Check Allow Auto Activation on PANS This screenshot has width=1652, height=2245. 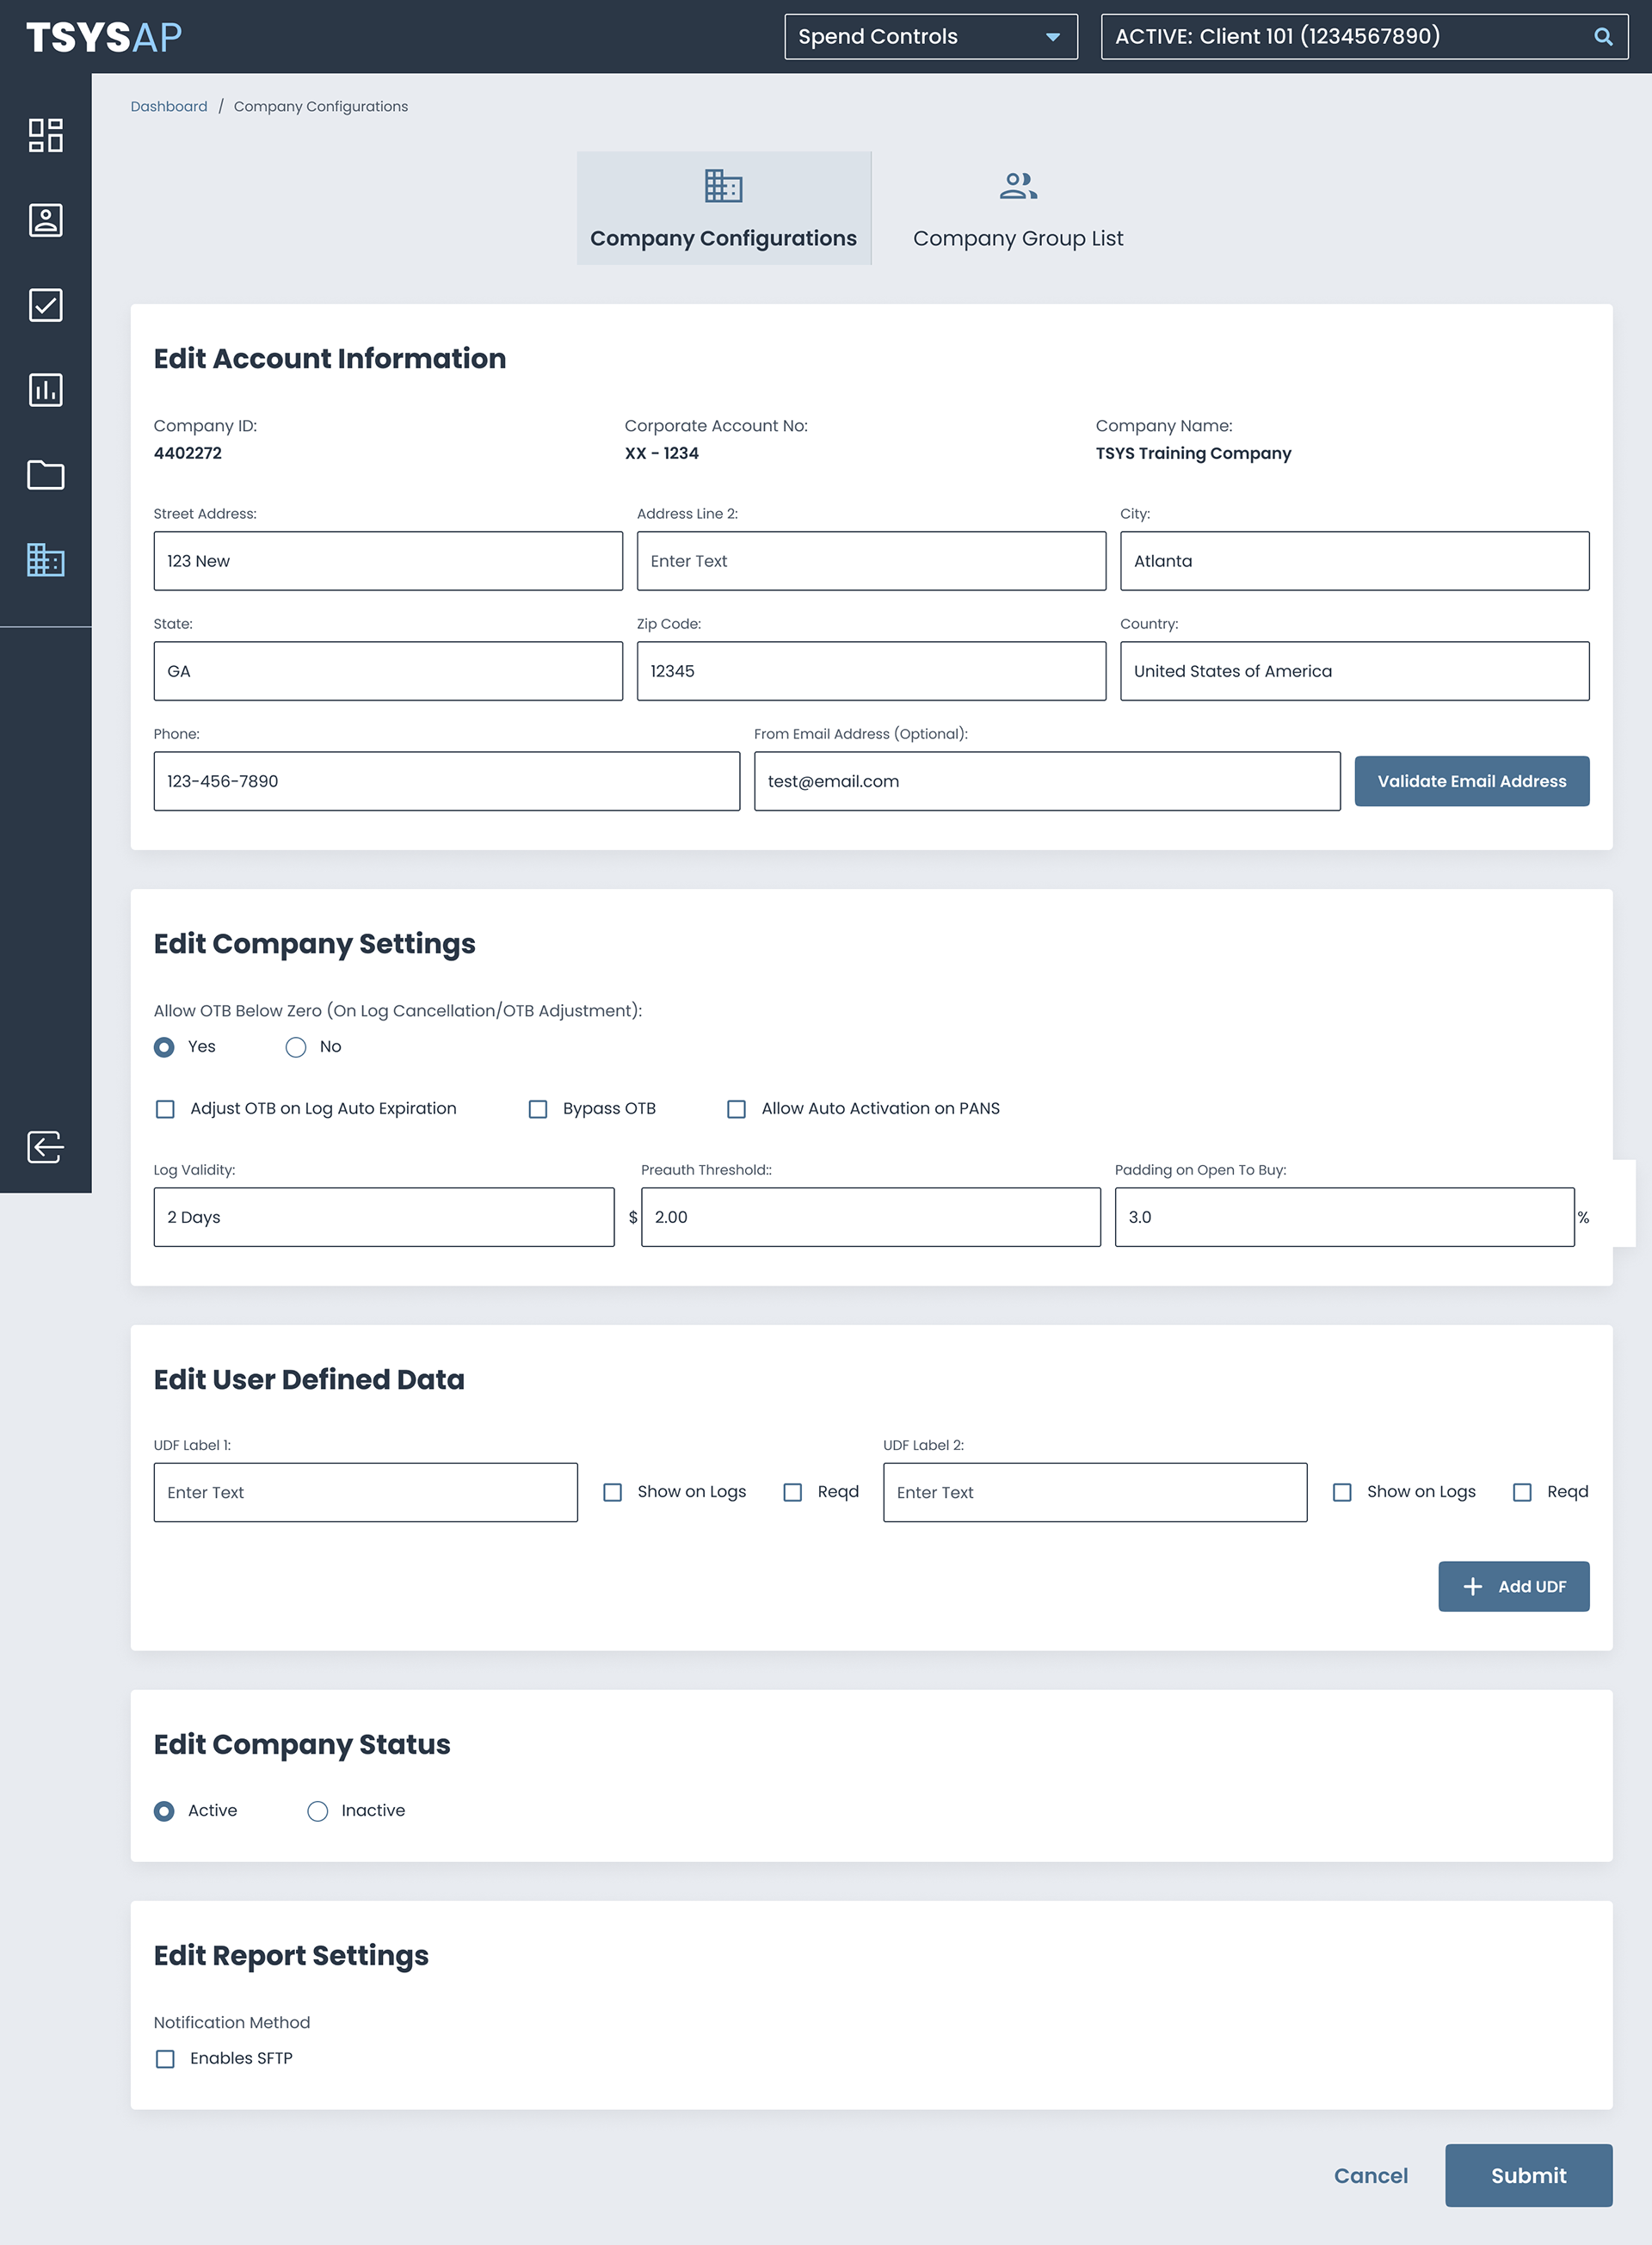(736, 1109)
